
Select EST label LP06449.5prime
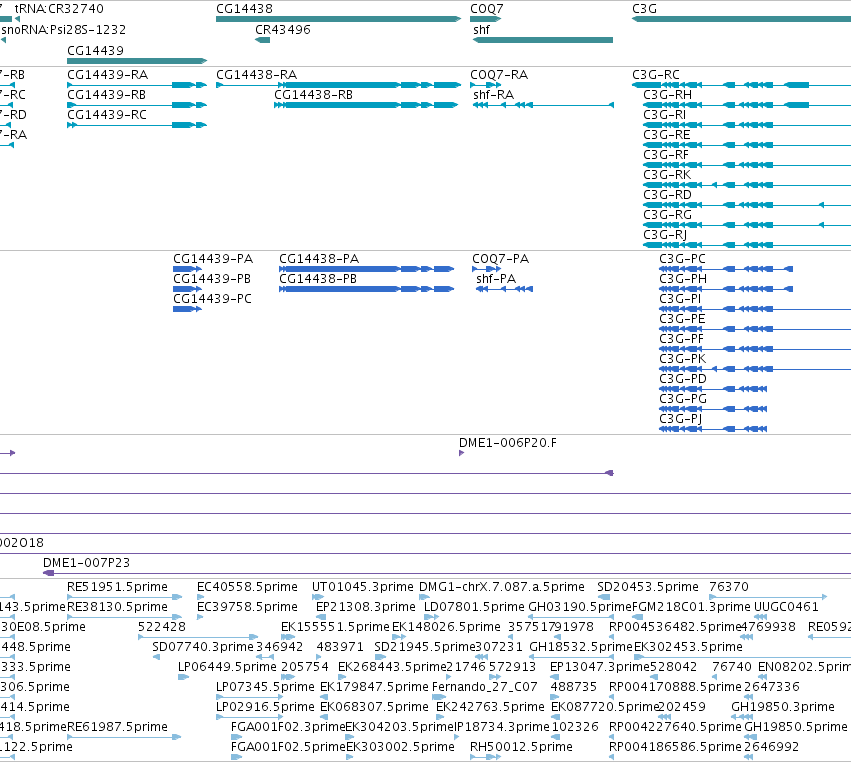[x=227, y=666]
